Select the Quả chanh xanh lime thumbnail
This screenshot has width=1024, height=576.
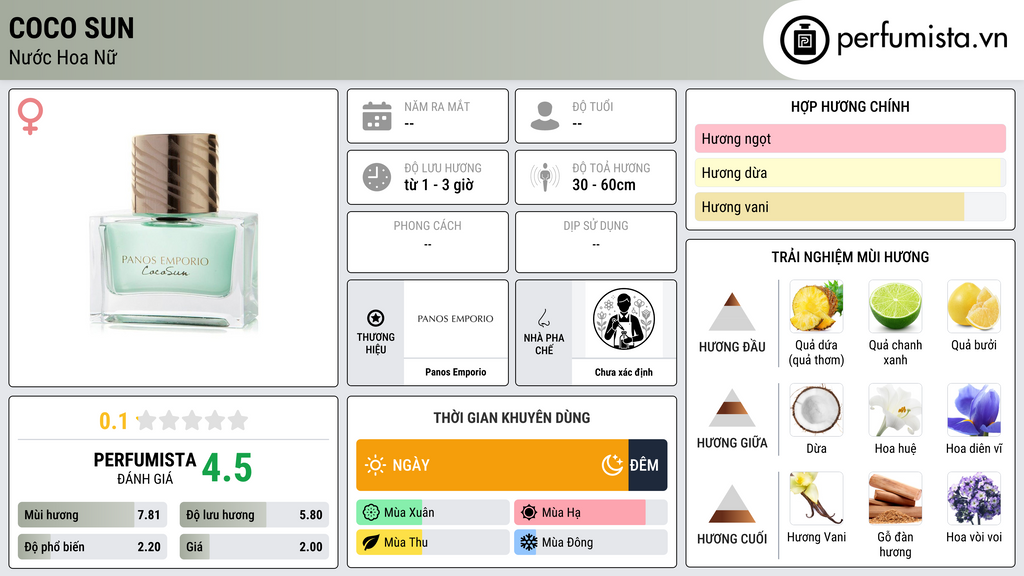pos(895,306)
